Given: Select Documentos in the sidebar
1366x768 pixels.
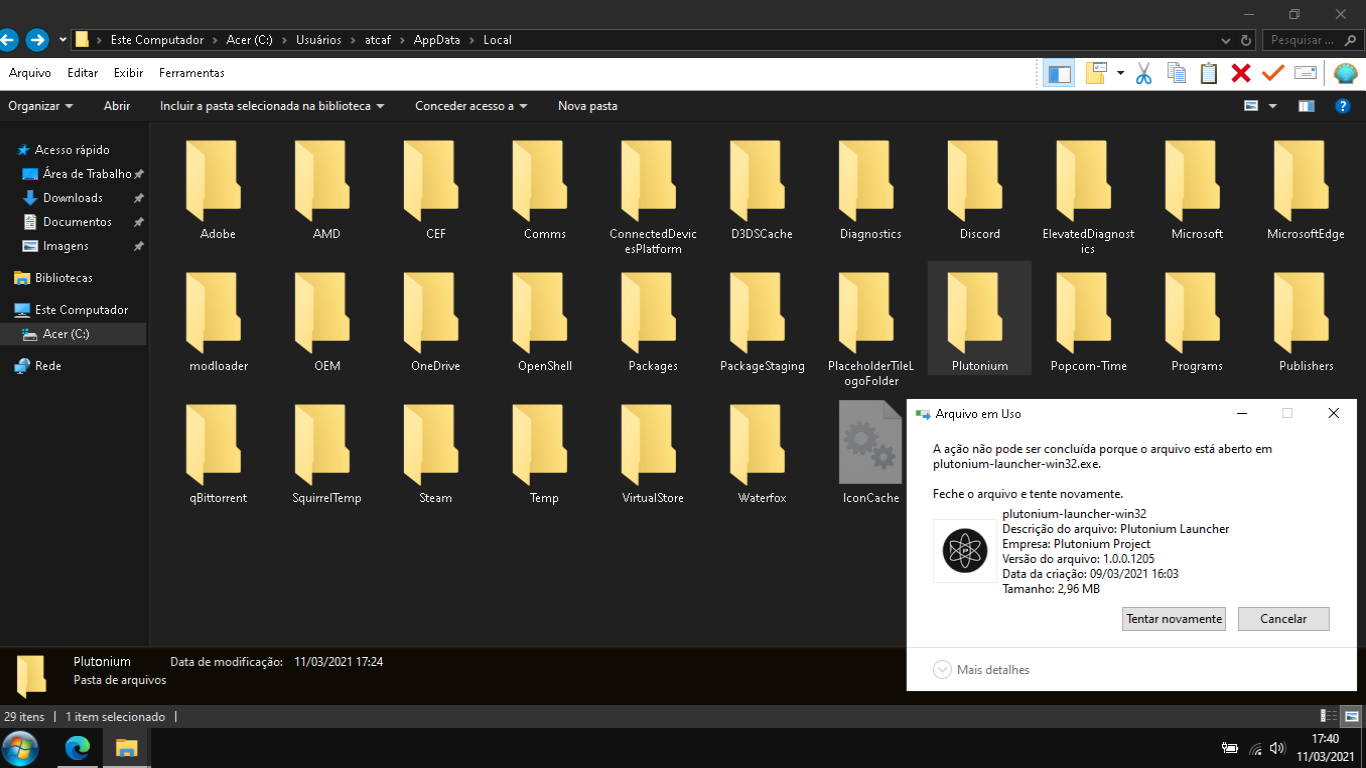Looking at the screenshot, I should tap(77, 222).
